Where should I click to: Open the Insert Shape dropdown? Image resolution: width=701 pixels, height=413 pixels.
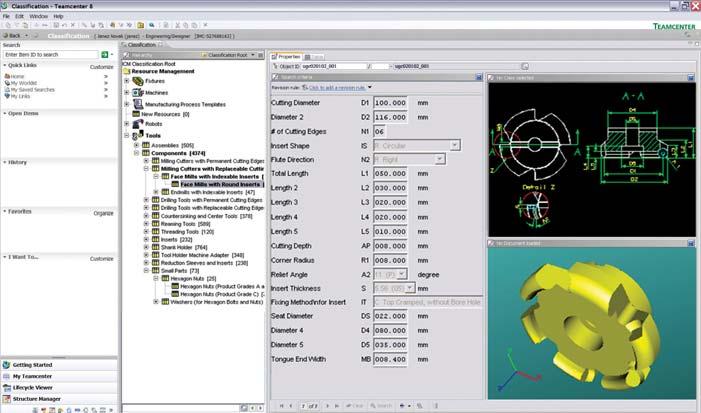pos(455,145)
